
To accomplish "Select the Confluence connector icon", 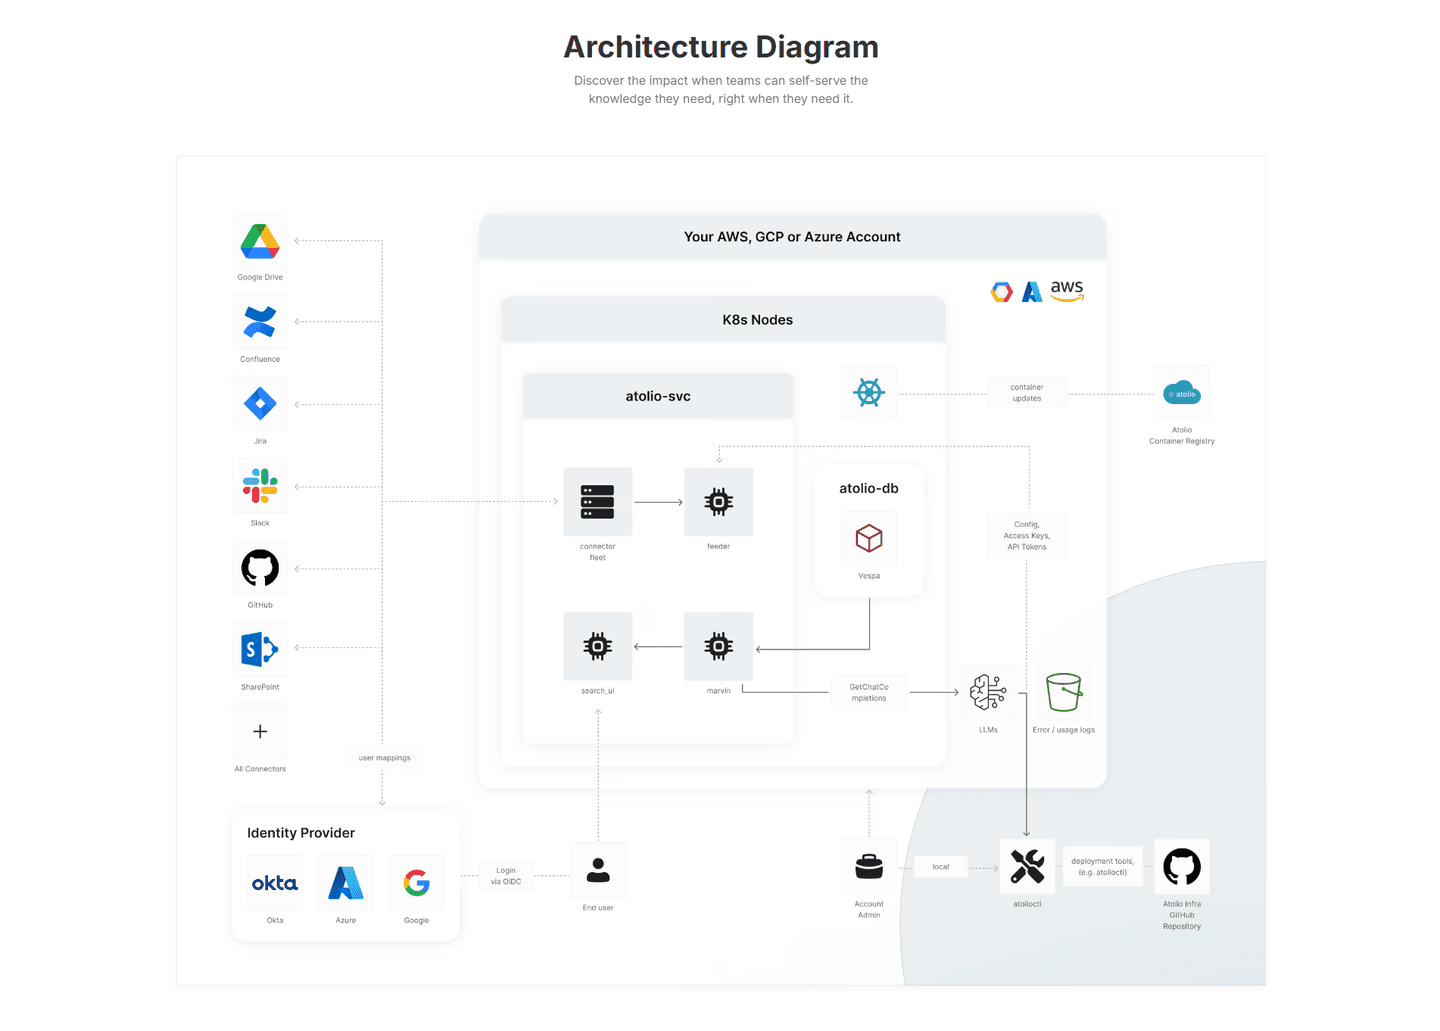I will (260, 323).
